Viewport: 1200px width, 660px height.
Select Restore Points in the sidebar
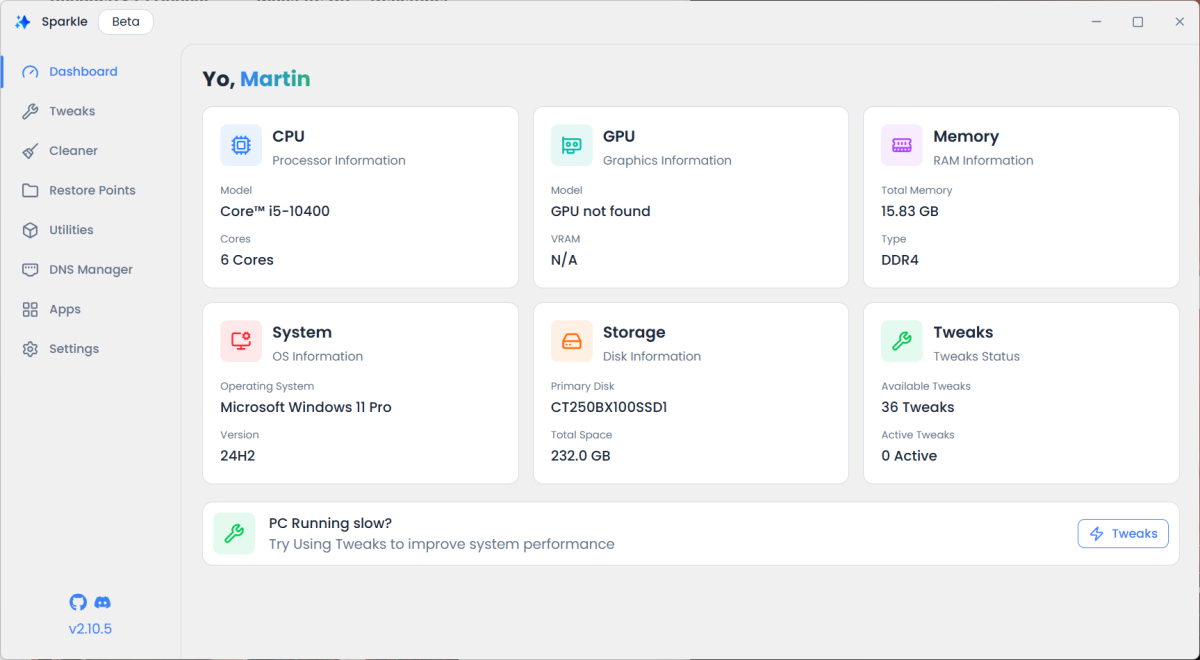(x=92, y=190)
